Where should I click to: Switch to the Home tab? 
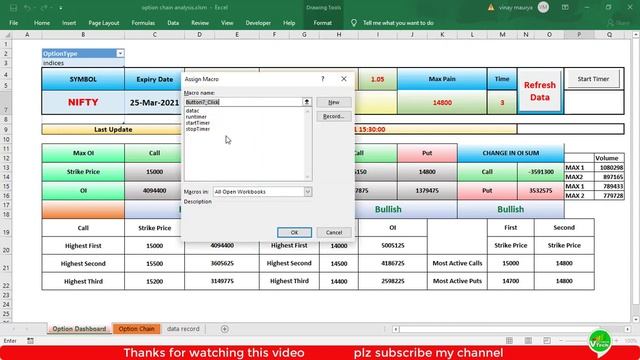[x=42, y=23]
